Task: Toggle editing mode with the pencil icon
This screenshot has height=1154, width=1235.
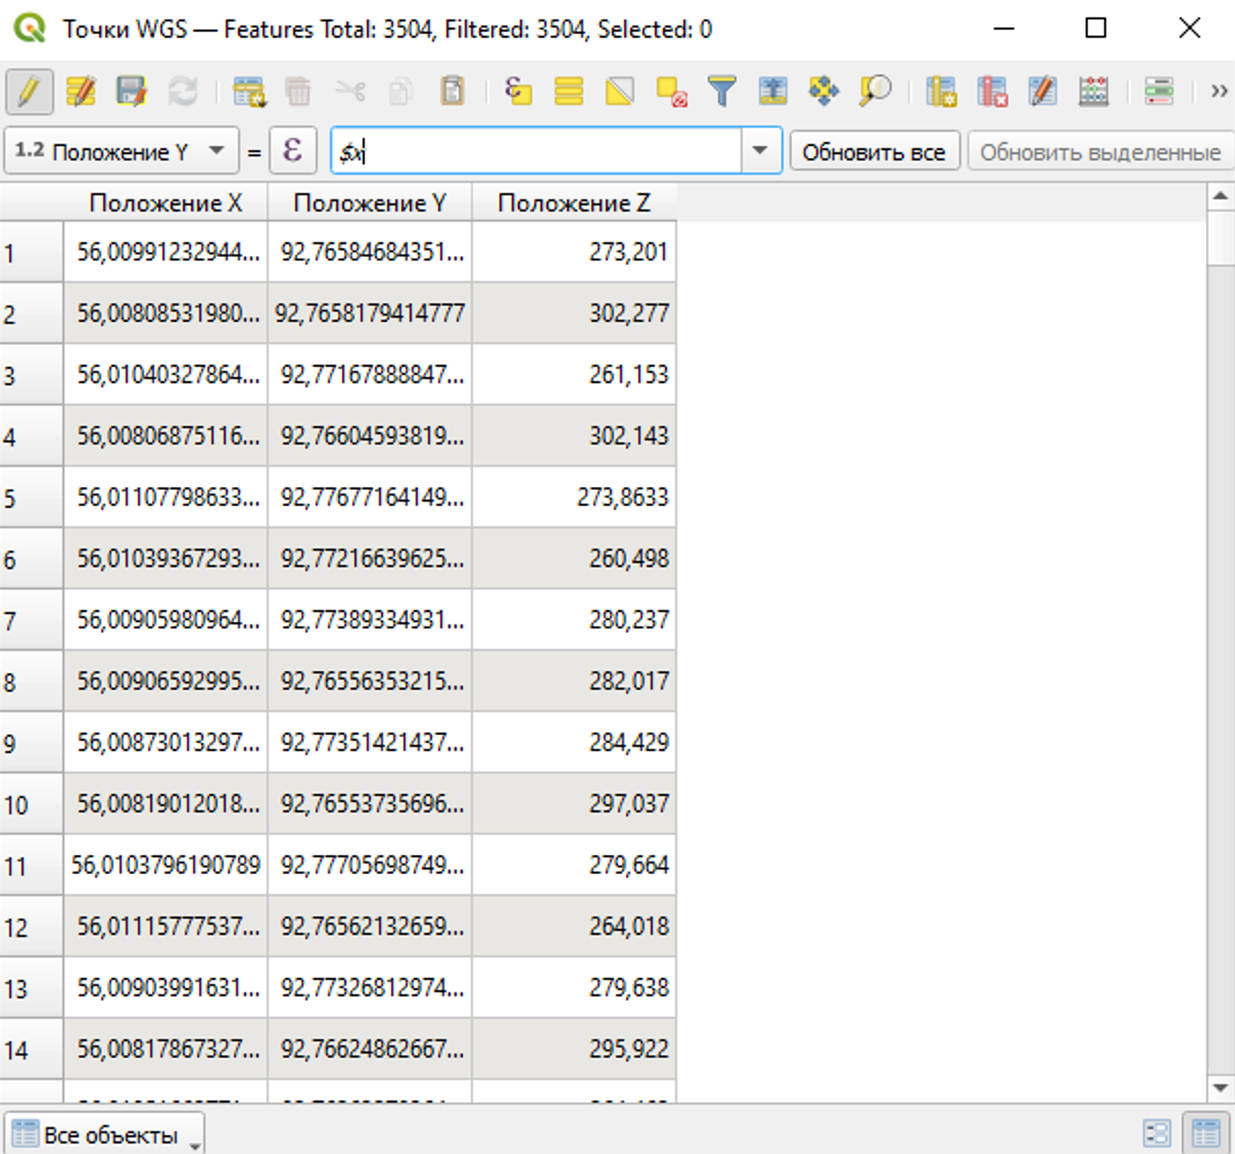Action: [29, 92]
